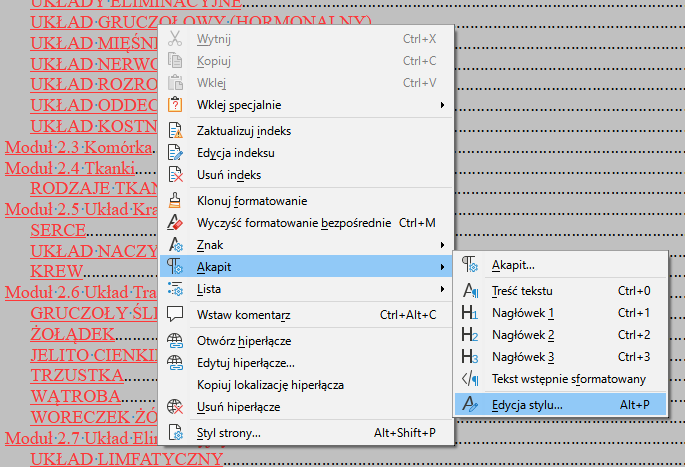The image size is (685, 467).
Task: Click the H1 heading icon
Action: [470, 313]
